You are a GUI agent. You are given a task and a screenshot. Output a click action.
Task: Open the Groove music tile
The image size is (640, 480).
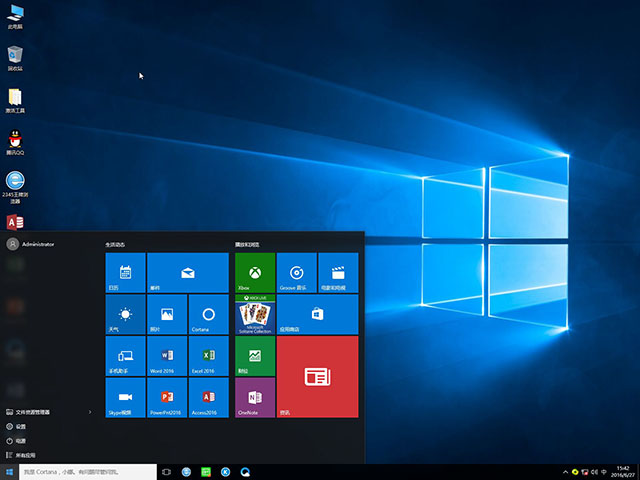point(296,272)
